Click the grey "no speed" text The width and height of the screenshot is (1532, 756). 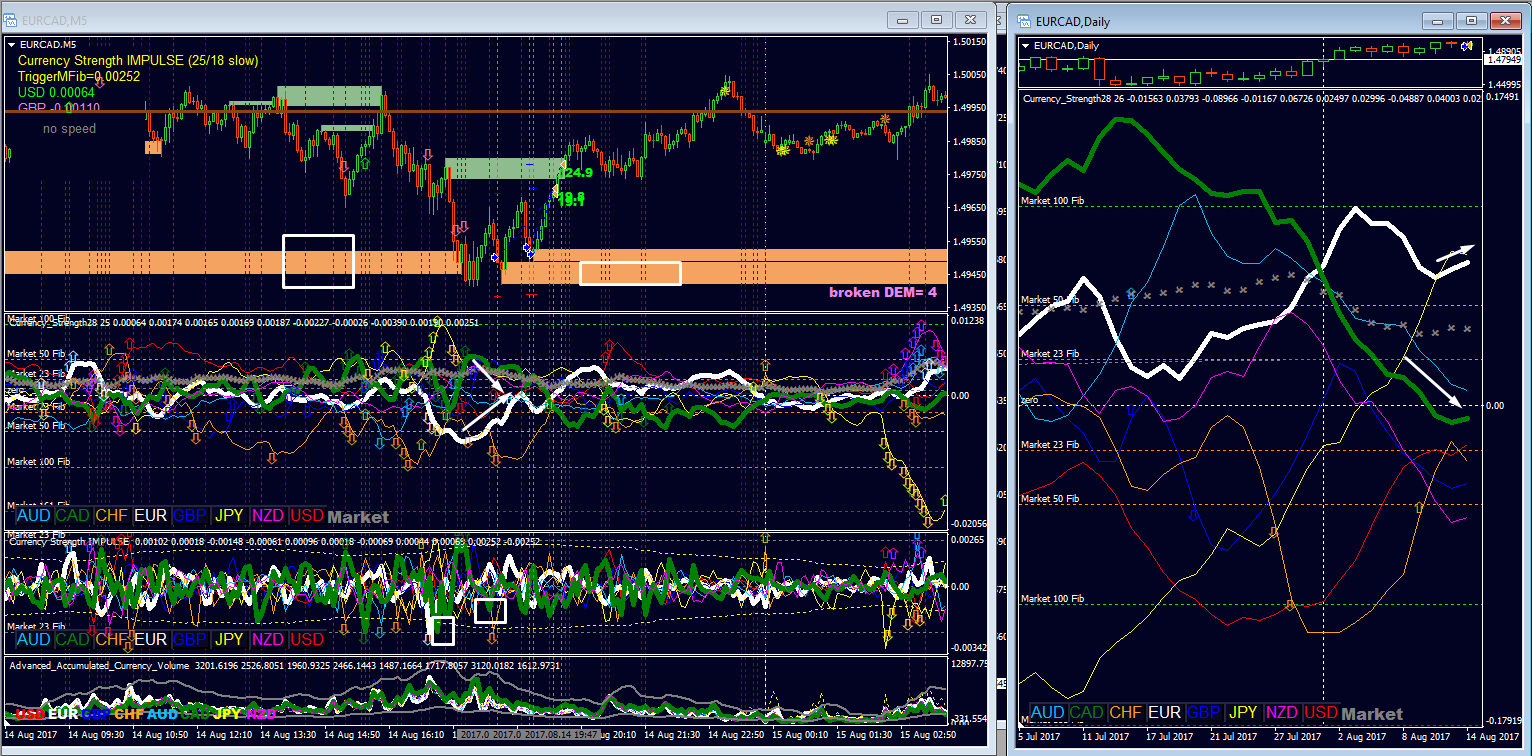tap(69, 129)
